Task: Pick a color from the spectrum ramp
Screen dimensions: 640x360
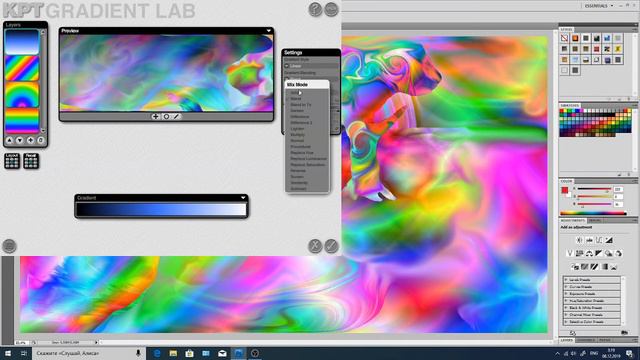Action: pos(593,213)
